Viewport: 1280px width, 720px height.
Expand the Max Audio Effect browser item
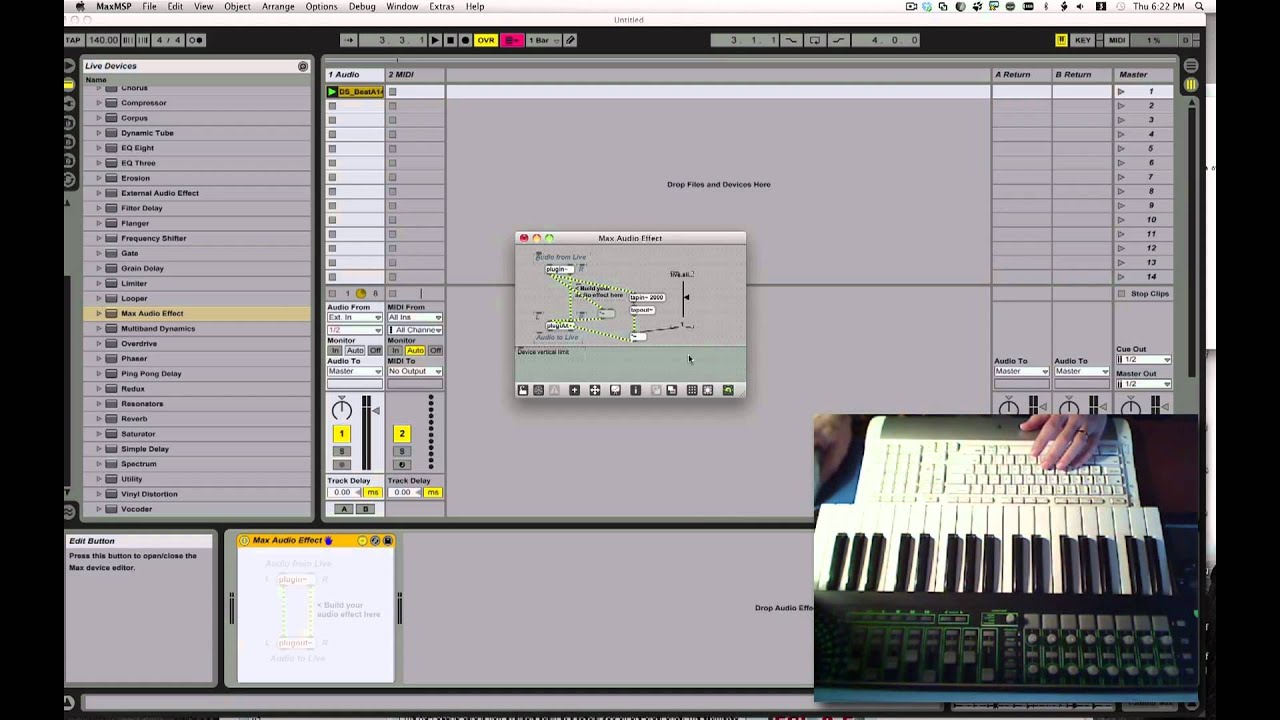click(98, 313)
